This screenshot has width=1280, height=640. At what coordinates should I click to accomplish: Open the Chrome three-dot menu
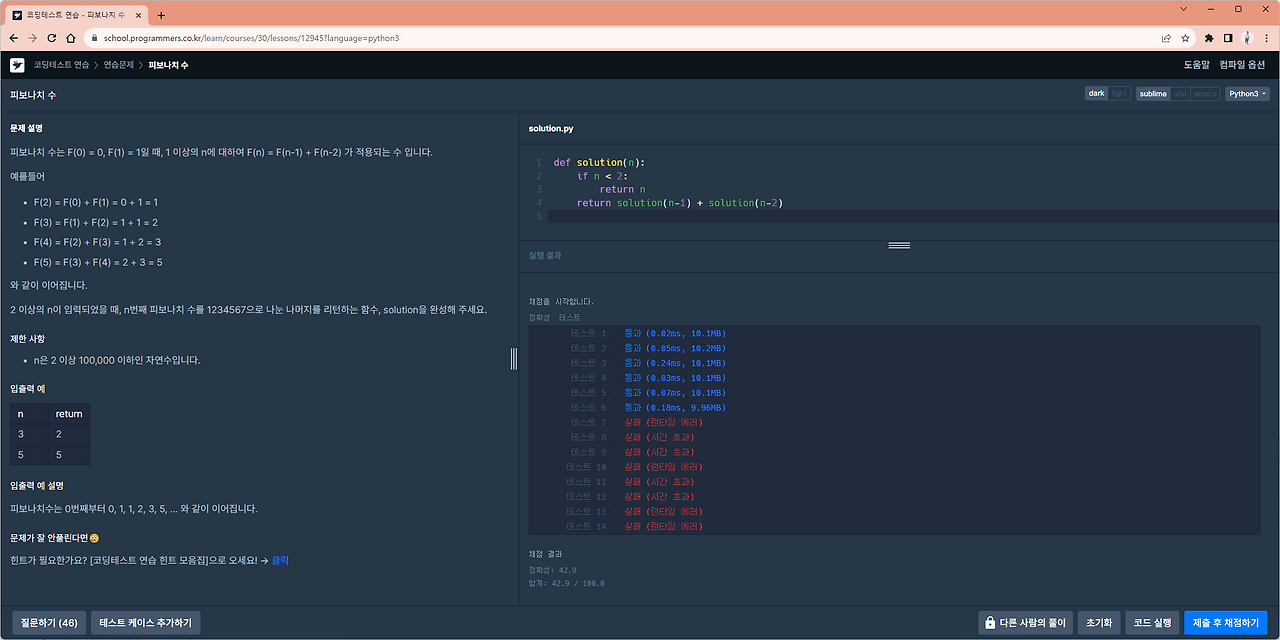point(1267,38)
